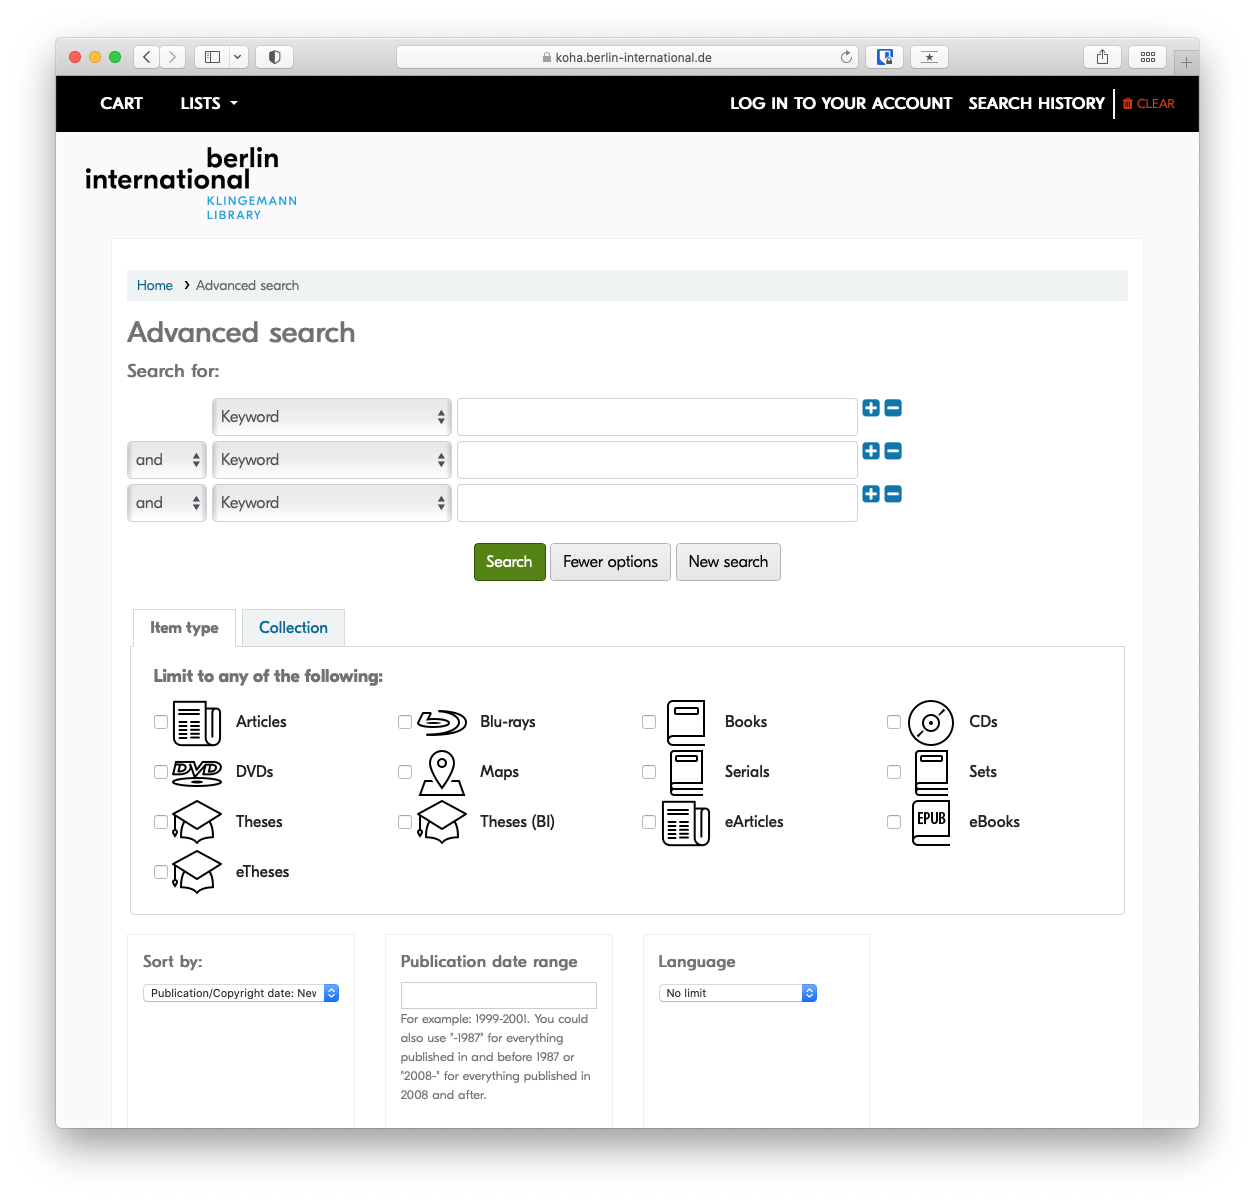Click the Blu-rays disc icon
This screenshot has width=1255, height=1202.
(441, 722)
